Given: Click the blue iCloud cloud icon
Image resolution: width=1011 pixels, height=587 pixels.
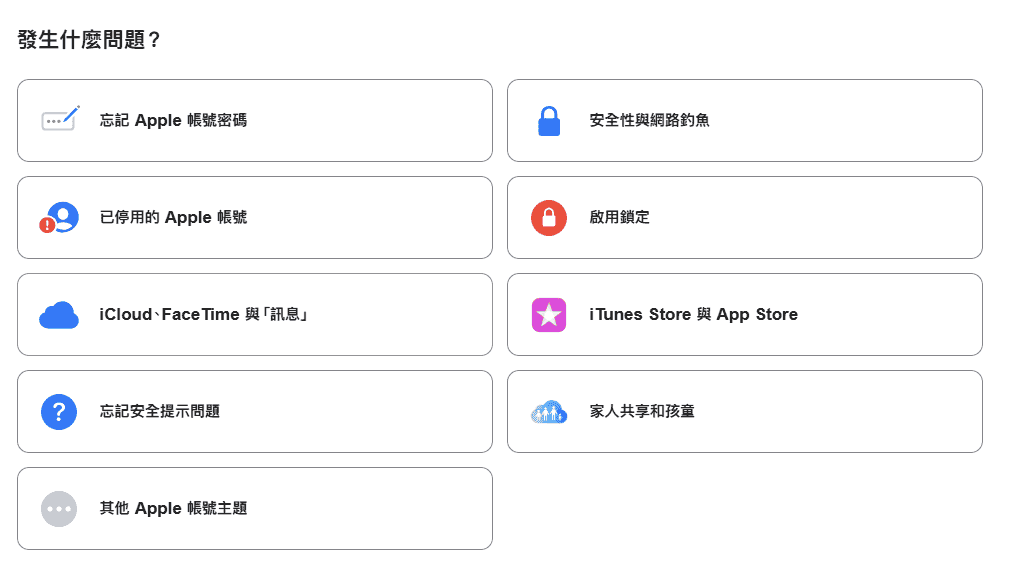Looking at the screenshot, I should pos(59,315).
